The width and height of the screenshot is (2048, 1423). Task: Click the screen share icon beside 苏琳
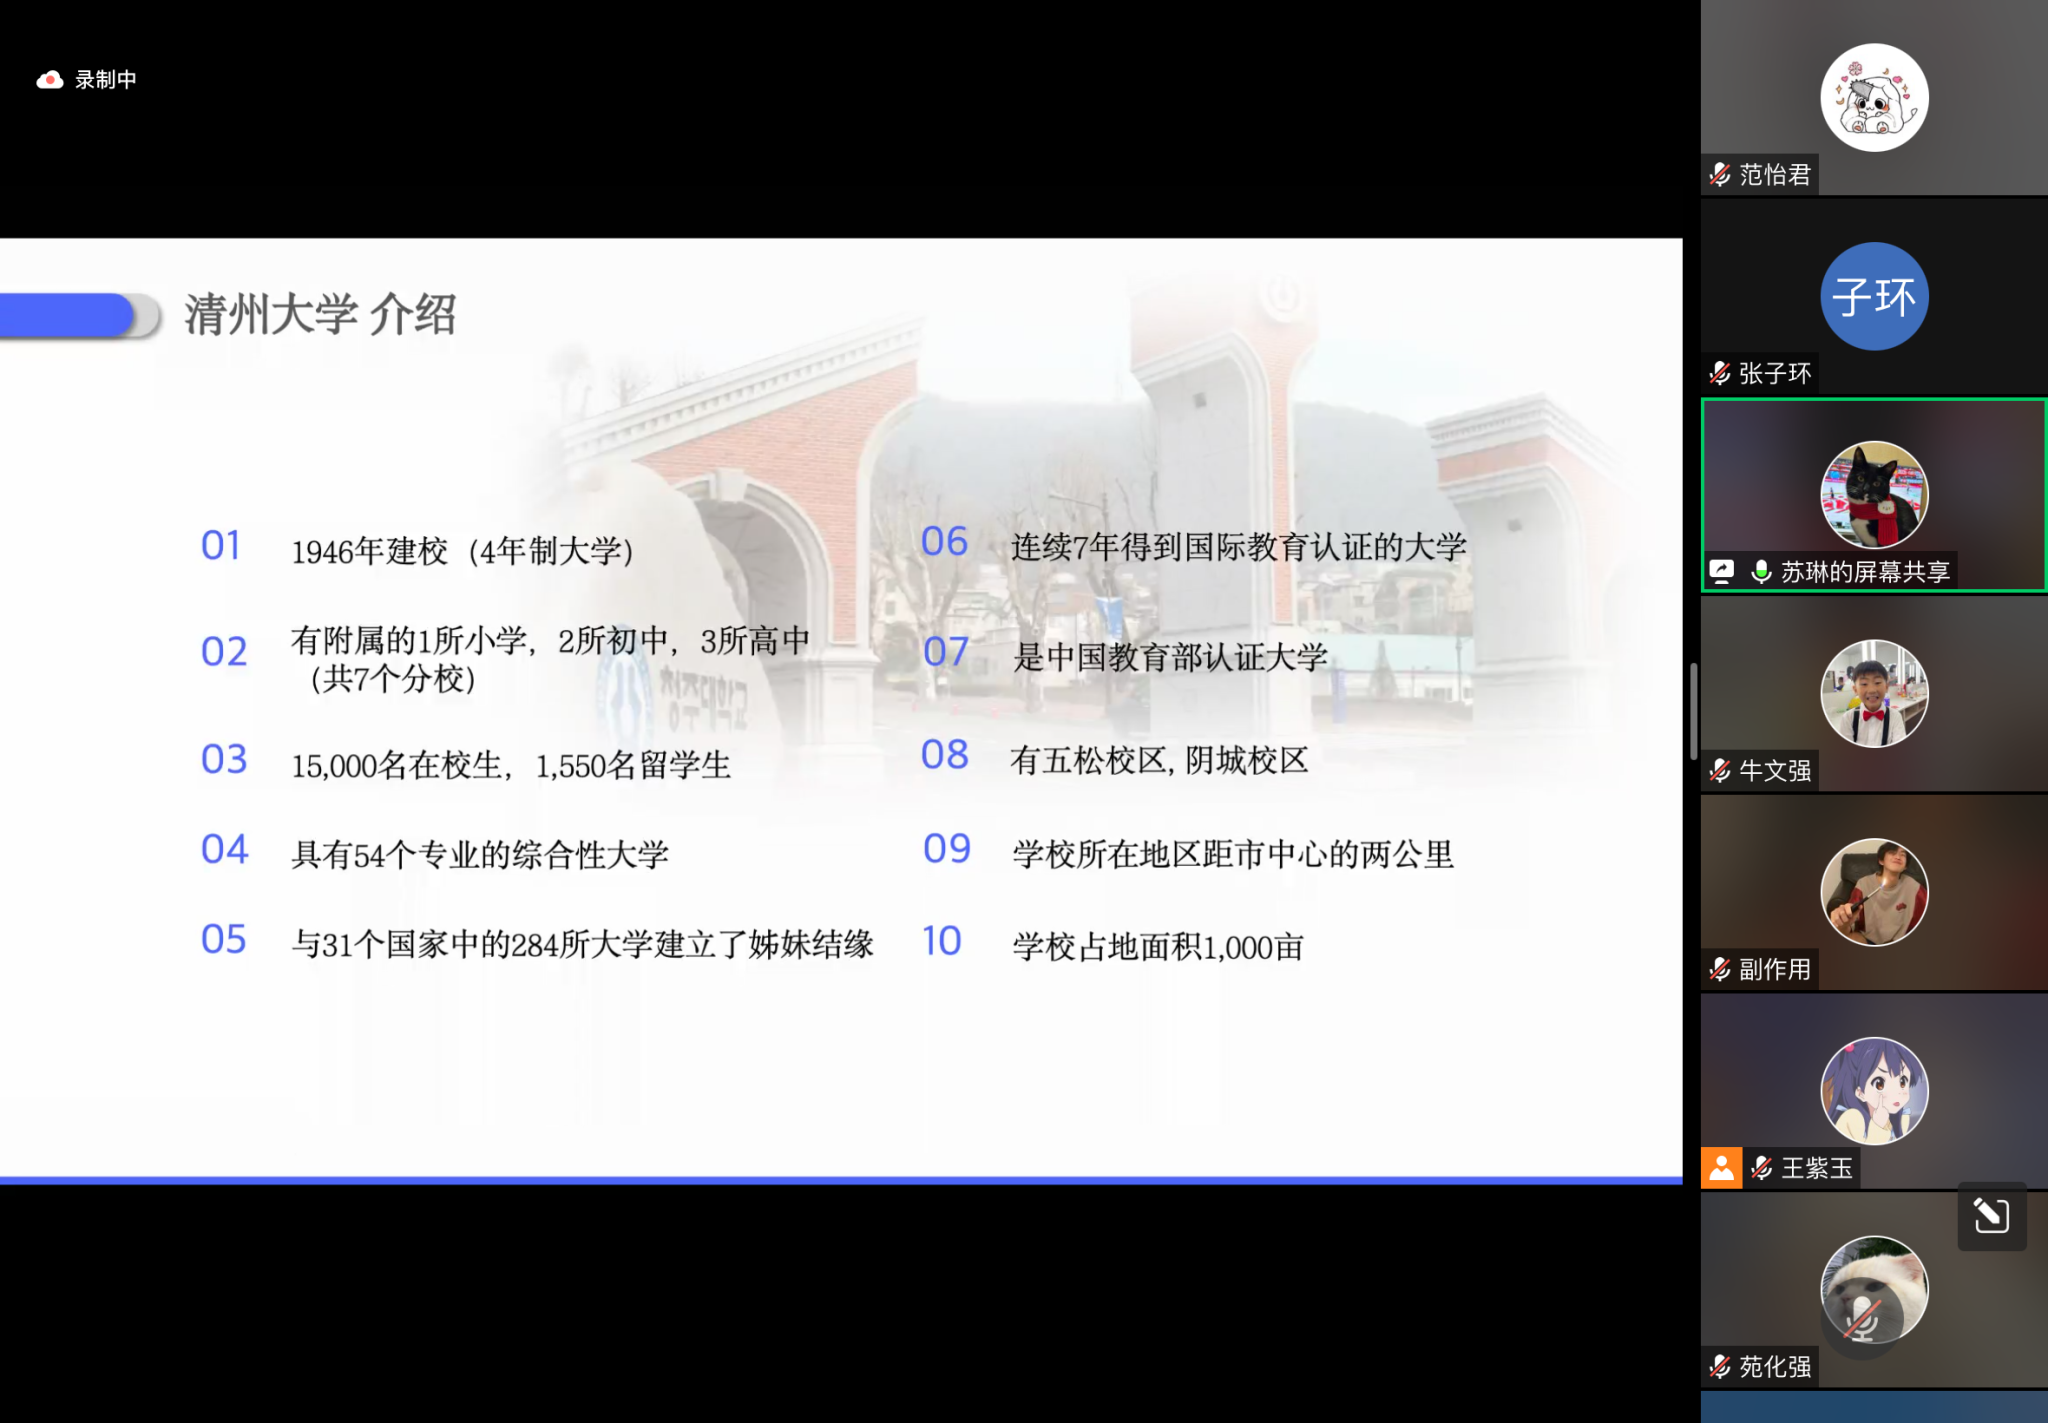click(x=1722, y=571)
